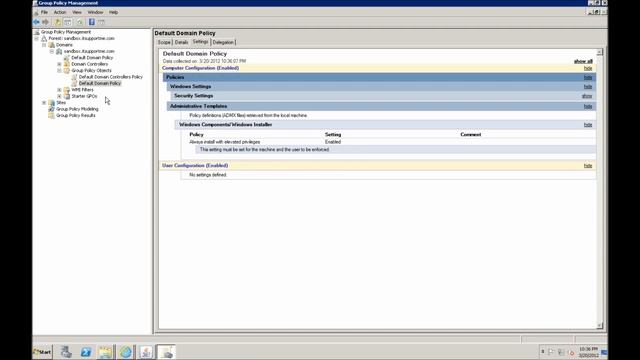Click the clock in the system tray
This screenshot has height=360, width=640.
click(x=588, y=352)
